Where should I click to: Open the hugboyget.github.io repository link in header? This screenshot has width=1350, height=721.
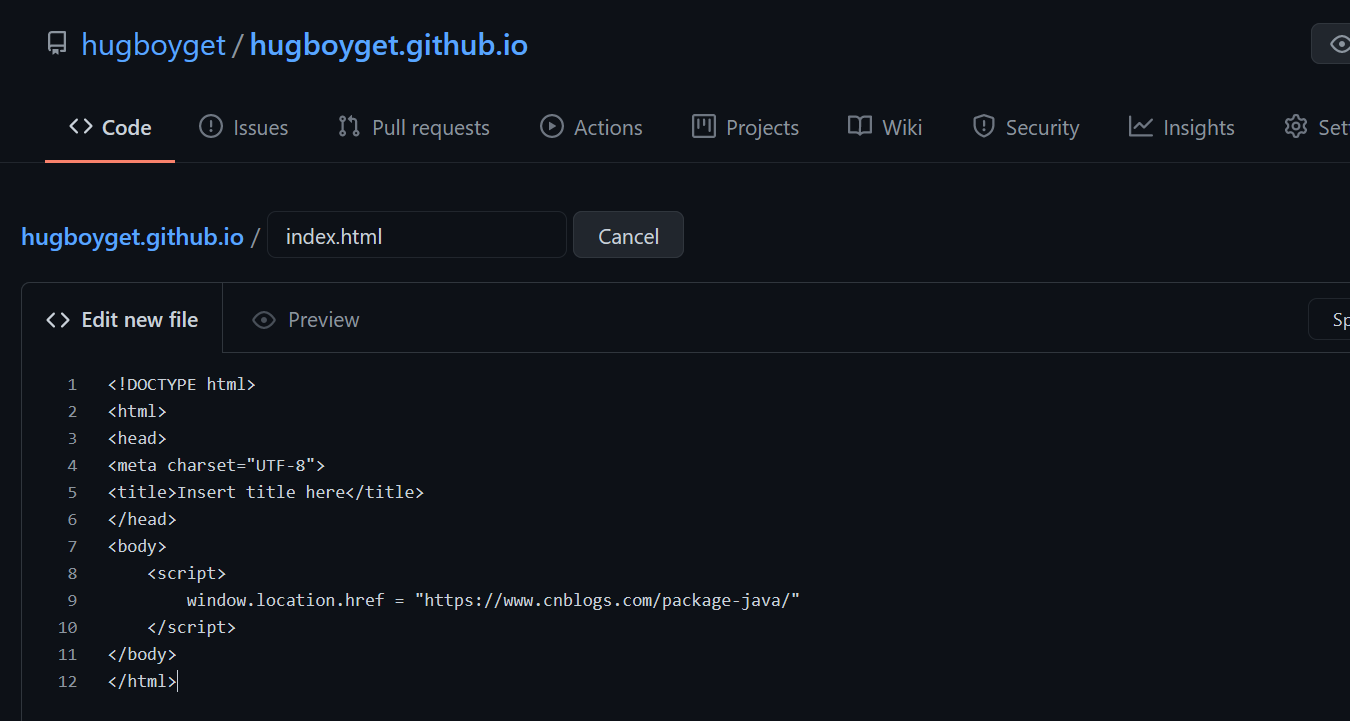point(388,46)
